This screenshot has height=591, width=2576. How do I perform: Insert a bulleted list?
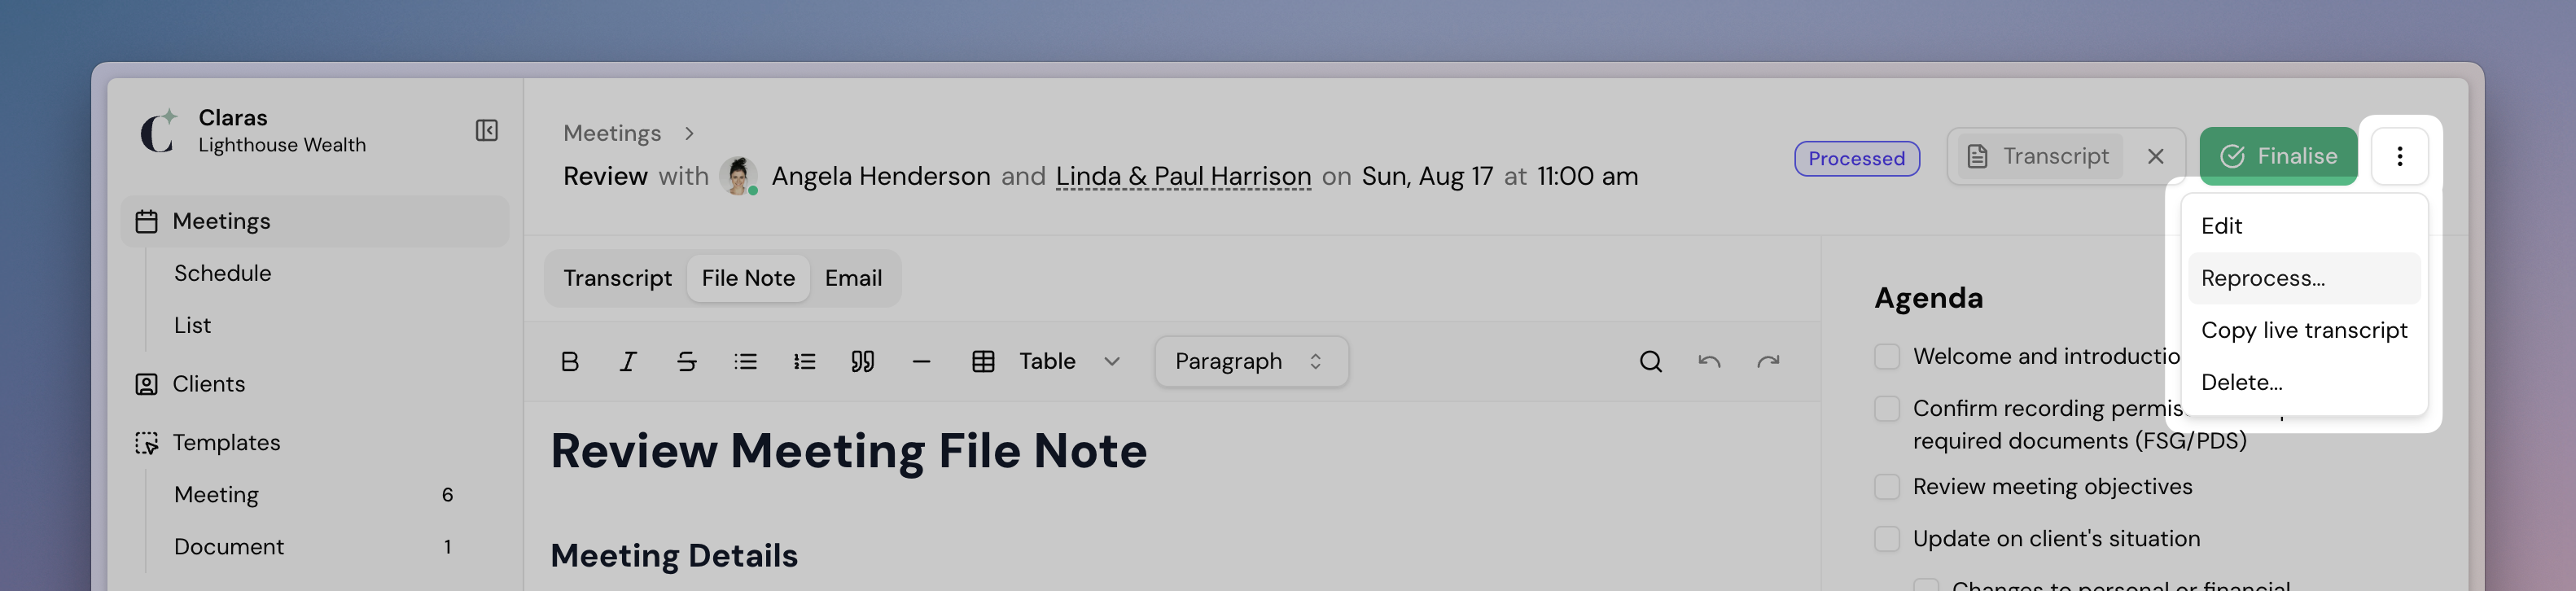click(745, 361)
